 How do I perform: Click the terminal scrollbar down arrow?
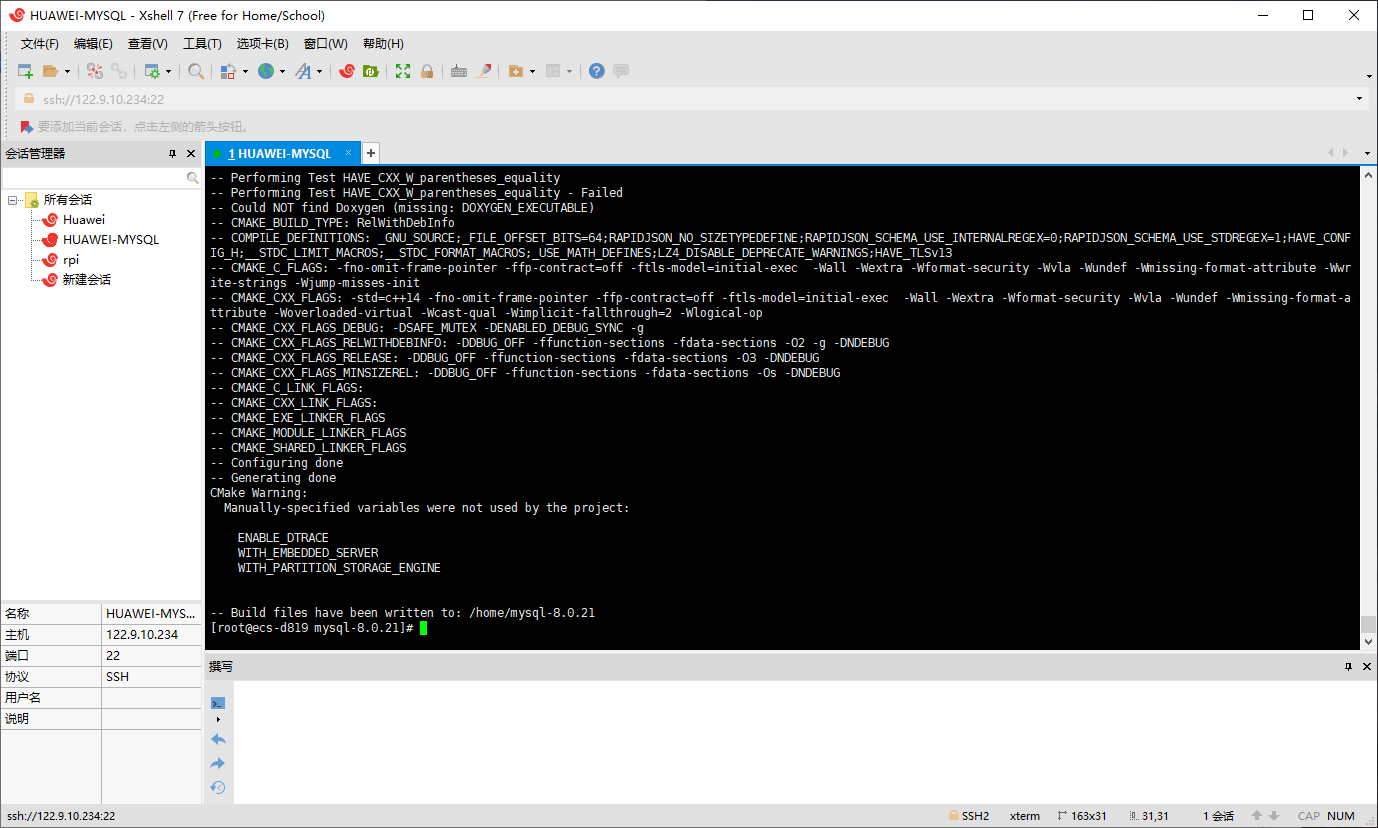click(1368, 643)
